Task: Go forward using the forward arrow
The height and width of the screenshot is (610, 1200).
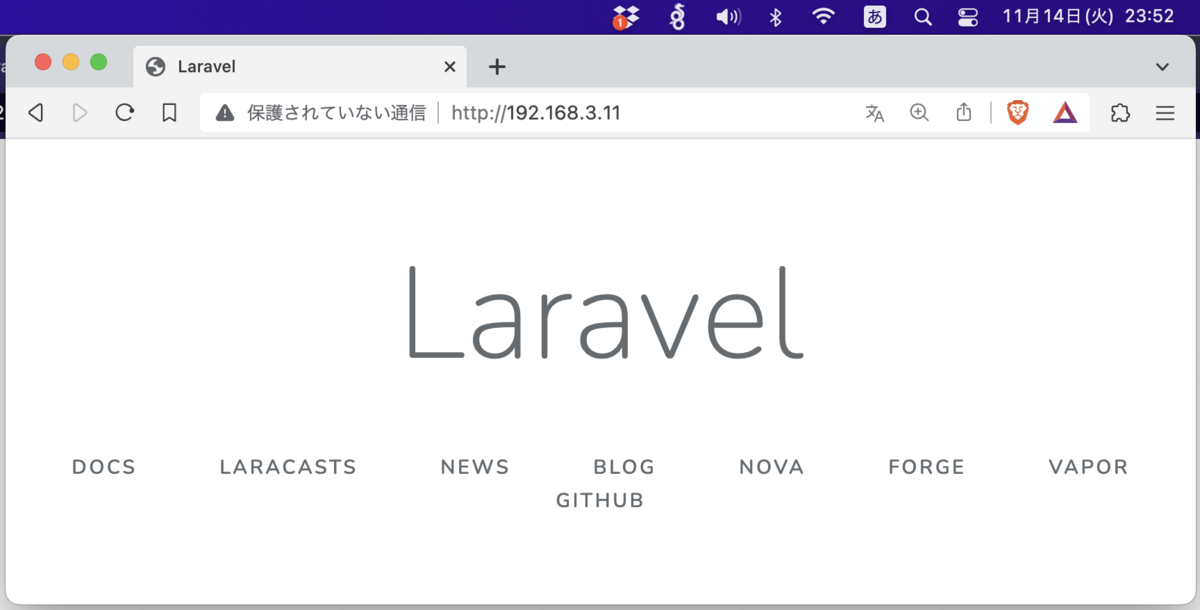Action: pos(80,113)
